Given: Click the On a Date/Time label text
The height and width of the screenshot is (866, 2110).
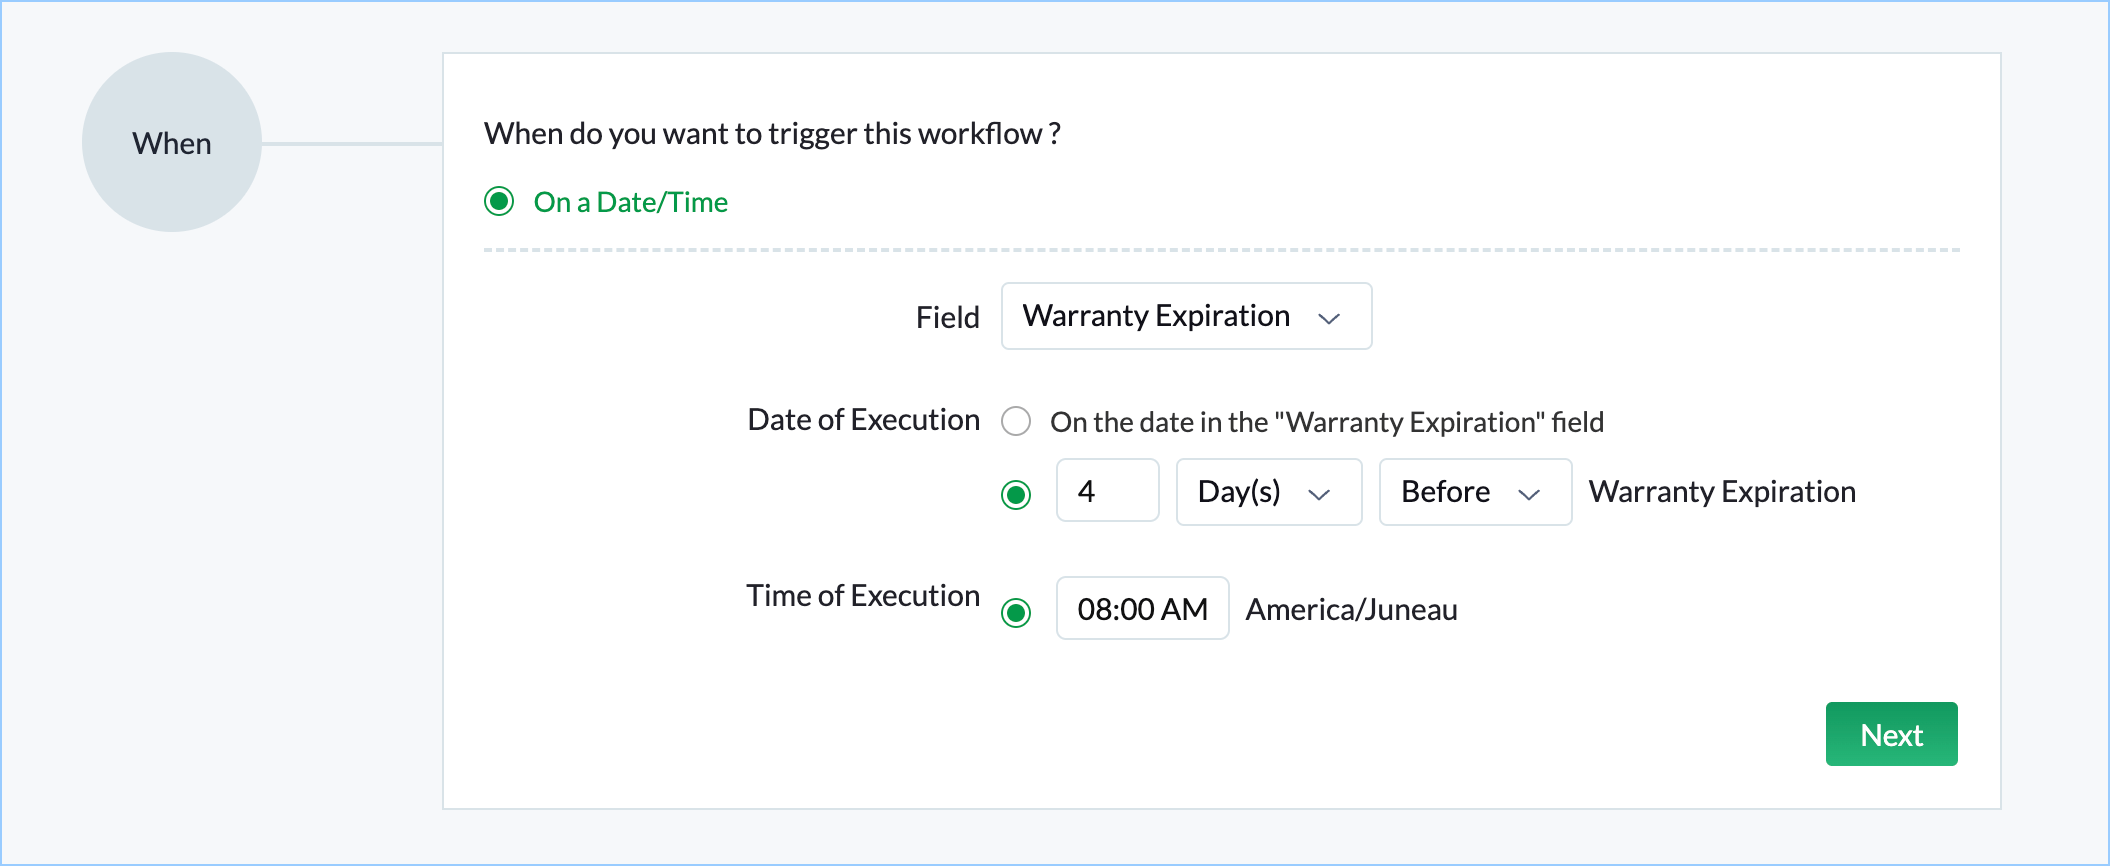Looking at the screenshot, I should click(630, 202).
